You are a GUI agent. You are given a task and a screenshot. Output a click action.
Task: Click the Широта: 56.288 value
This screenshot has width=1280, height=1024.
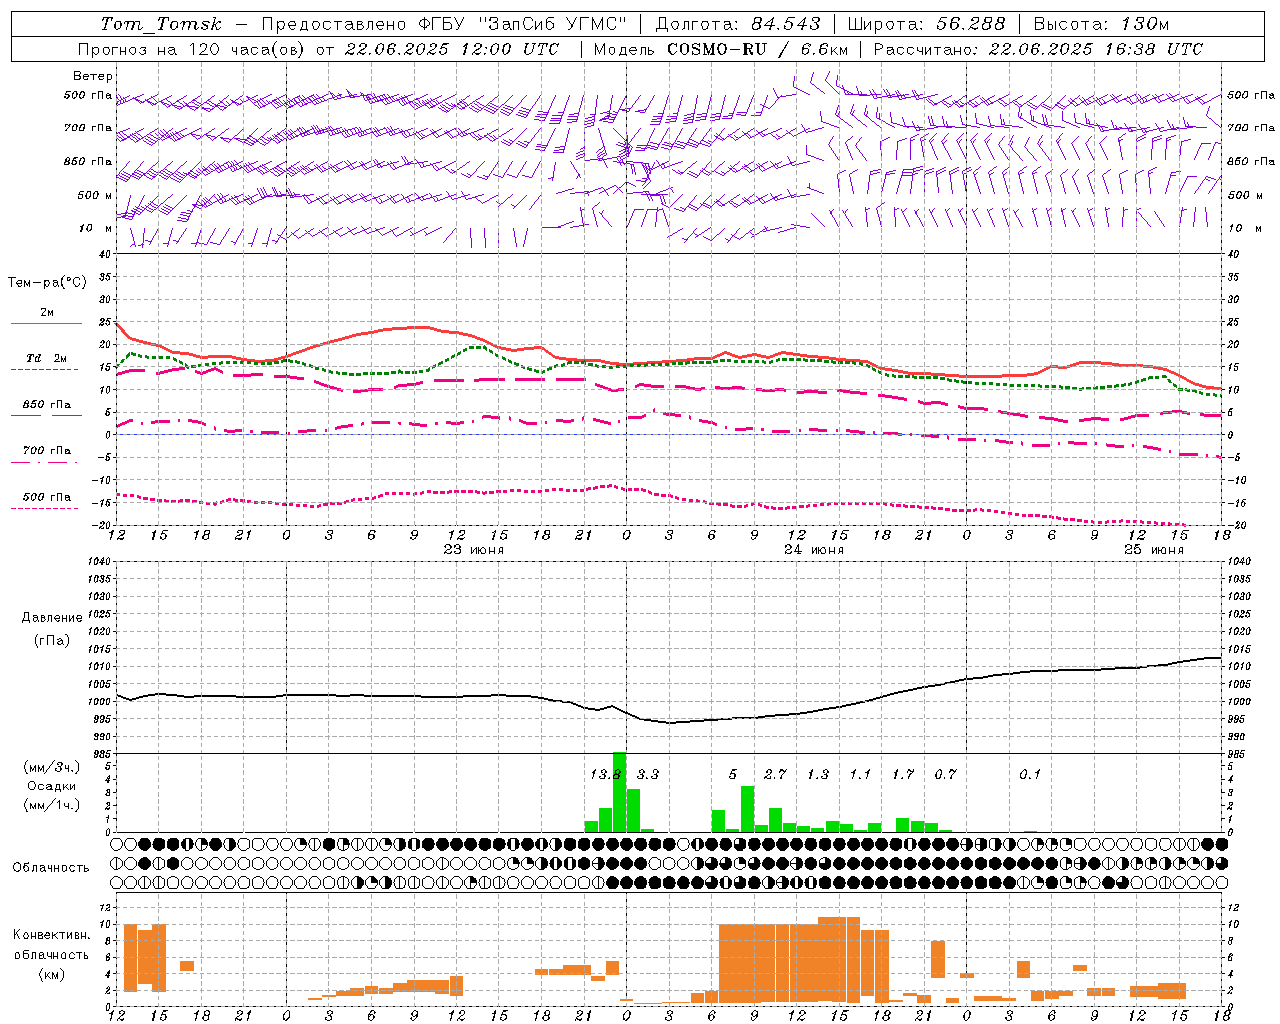pos(925,24)
